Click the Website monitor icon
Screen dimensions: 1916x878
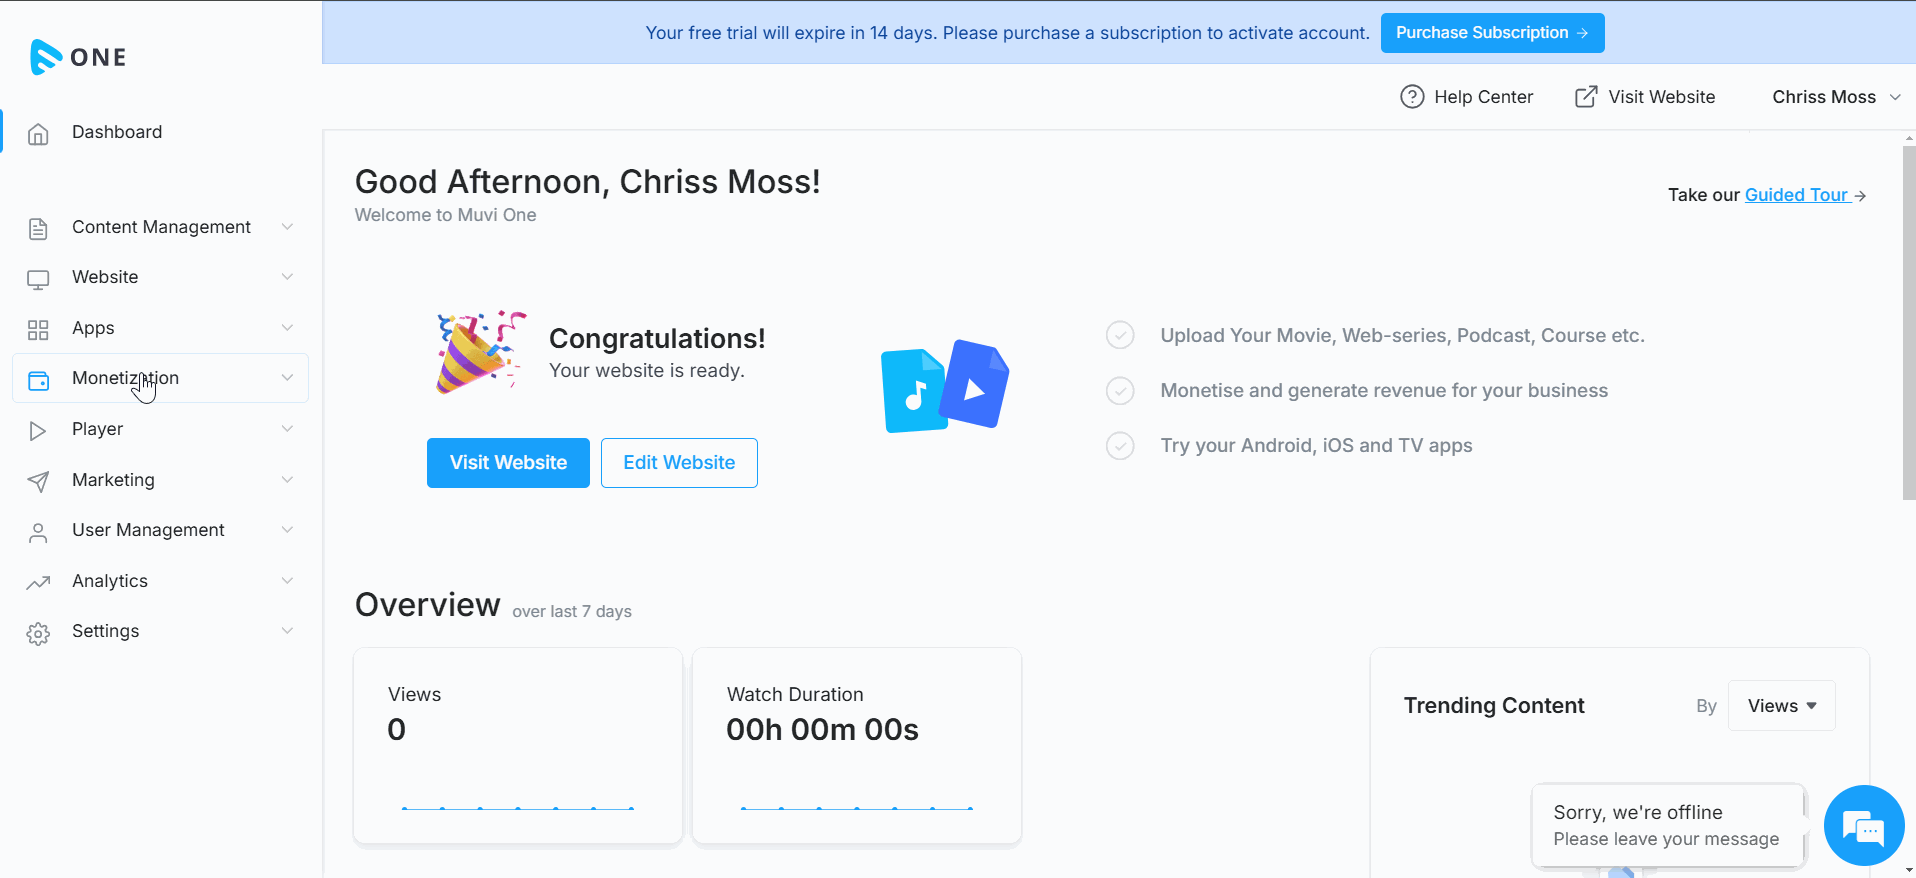tap(38, 279)
